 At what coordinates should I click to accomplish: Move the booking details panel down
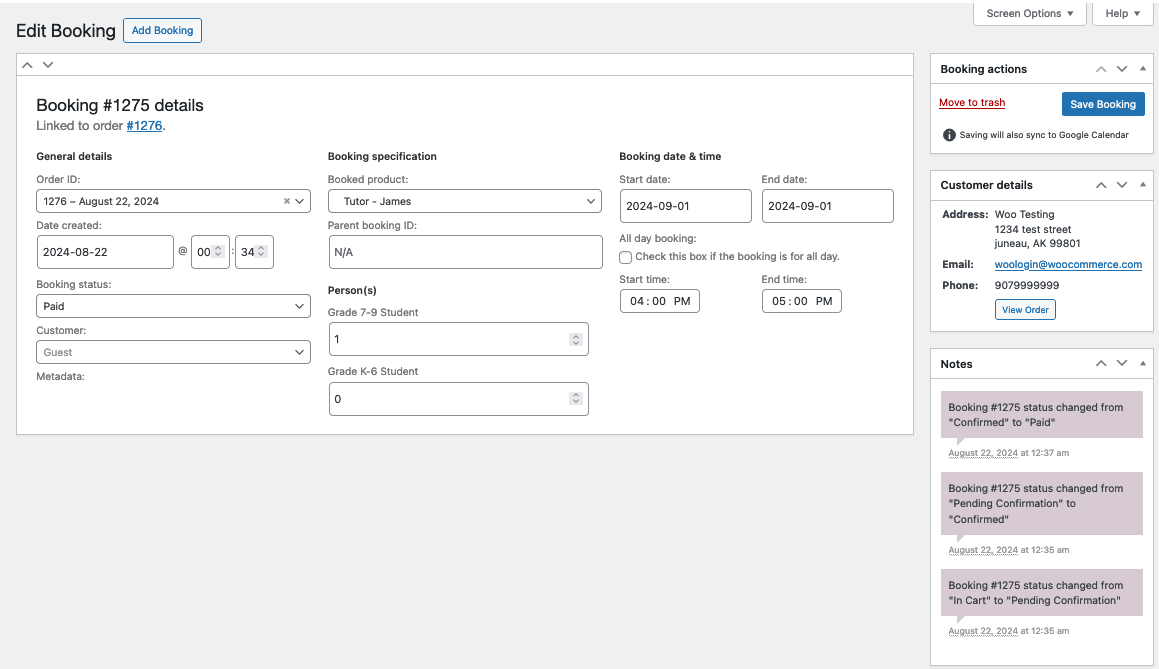pos(48,65)
